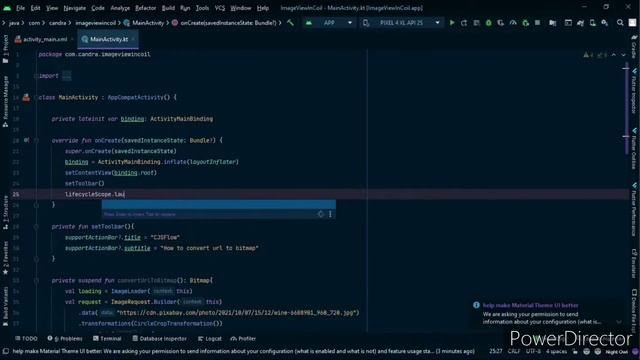
Task: Open the Gradle panel on the right edge
Action: 634,46
